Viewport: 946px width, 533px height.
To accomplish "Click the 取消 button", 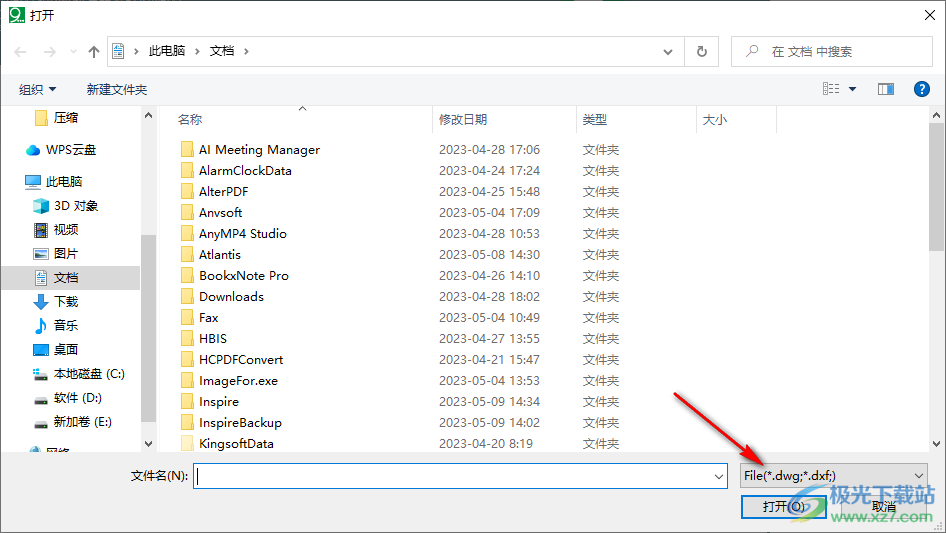I will coord(883,507).
